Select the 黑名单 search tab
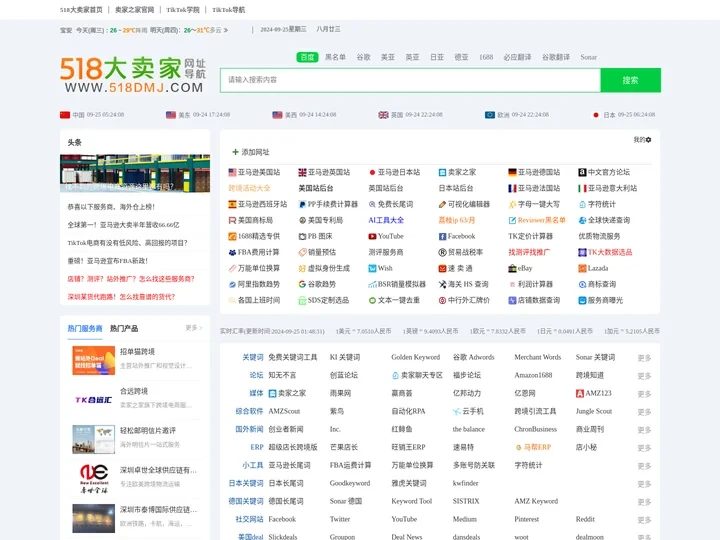720x540 pixels. (335, 57)
